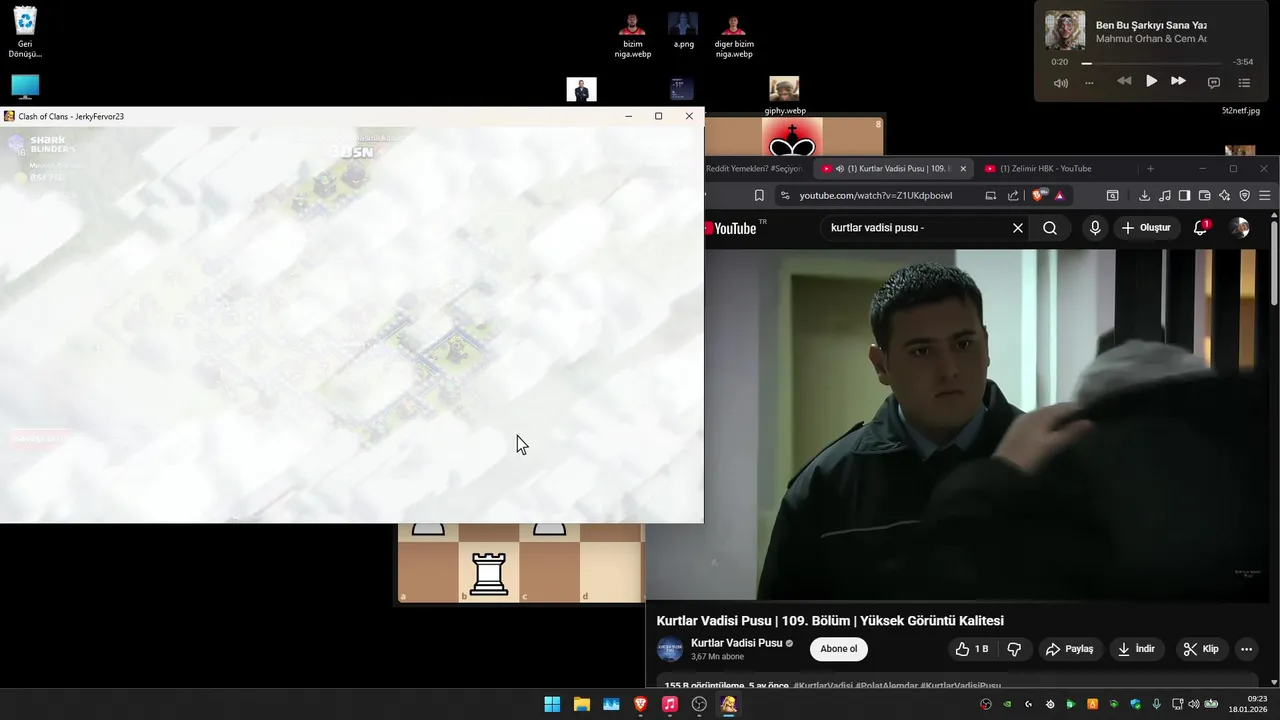
Task: Open Clash of Clans from the taskbar
Action: click(728, 704)
